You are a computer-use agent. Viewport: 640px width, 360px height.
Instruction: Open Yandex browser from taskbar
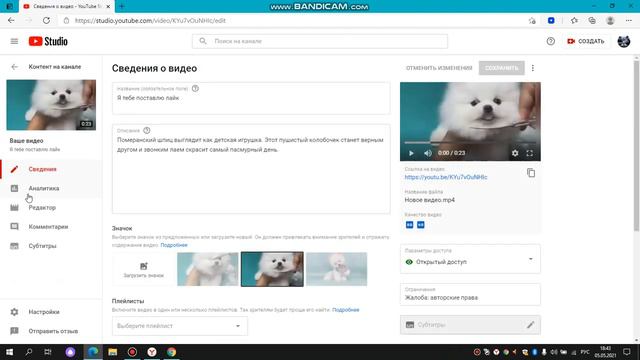(x=152, y=352)
